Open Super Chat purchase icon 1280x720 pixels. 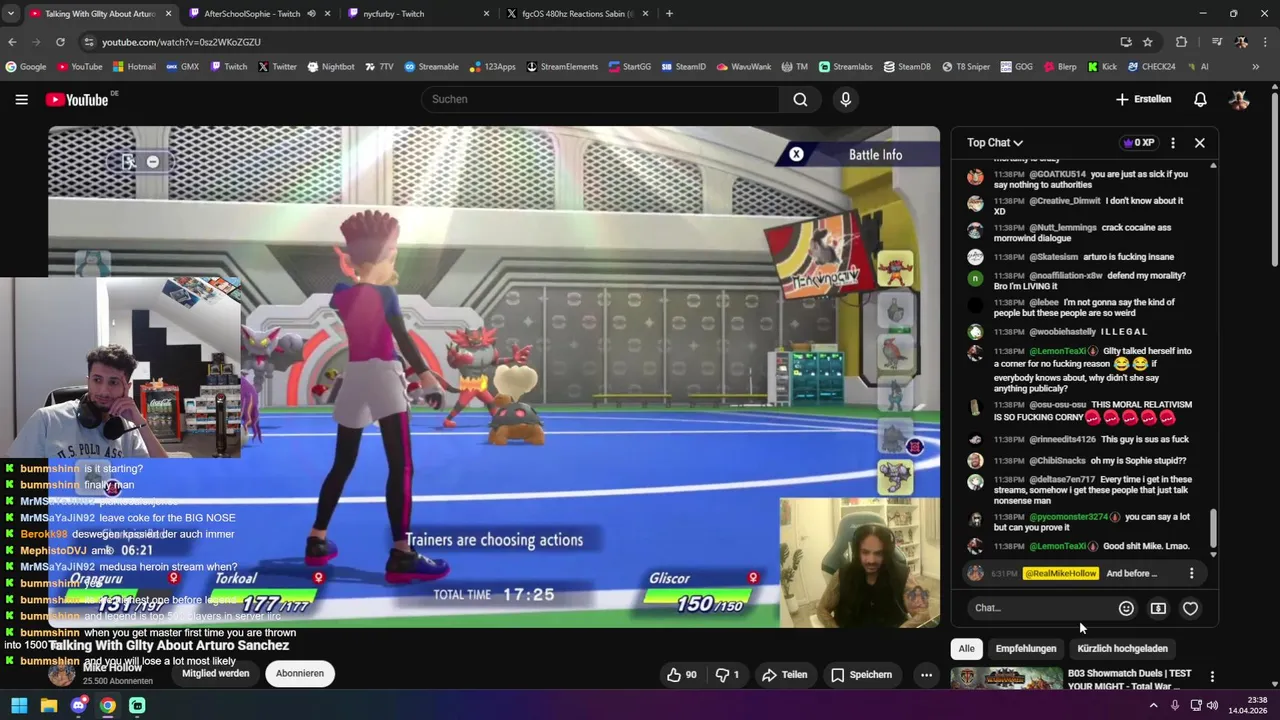(1158, 608)
